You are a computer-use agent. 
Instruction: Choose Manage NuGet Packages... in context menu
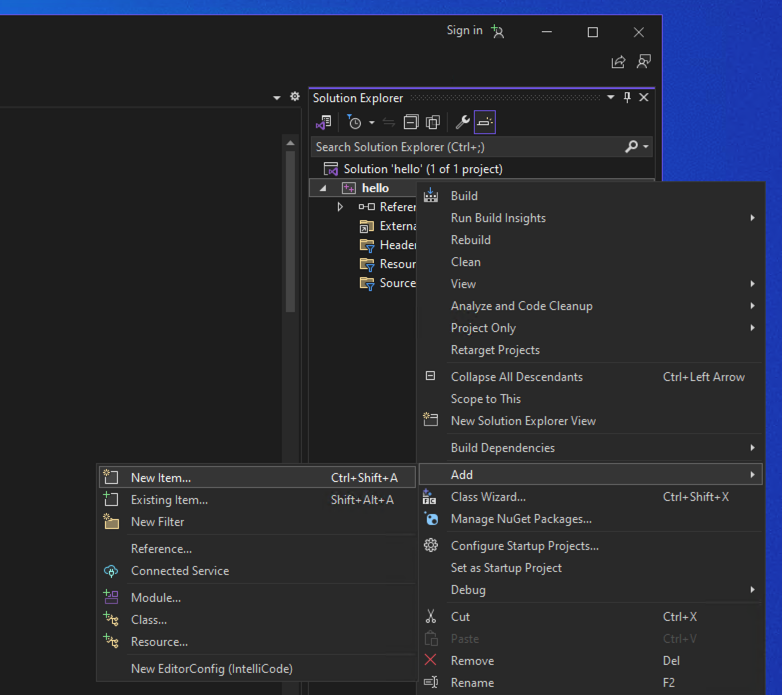520,519
